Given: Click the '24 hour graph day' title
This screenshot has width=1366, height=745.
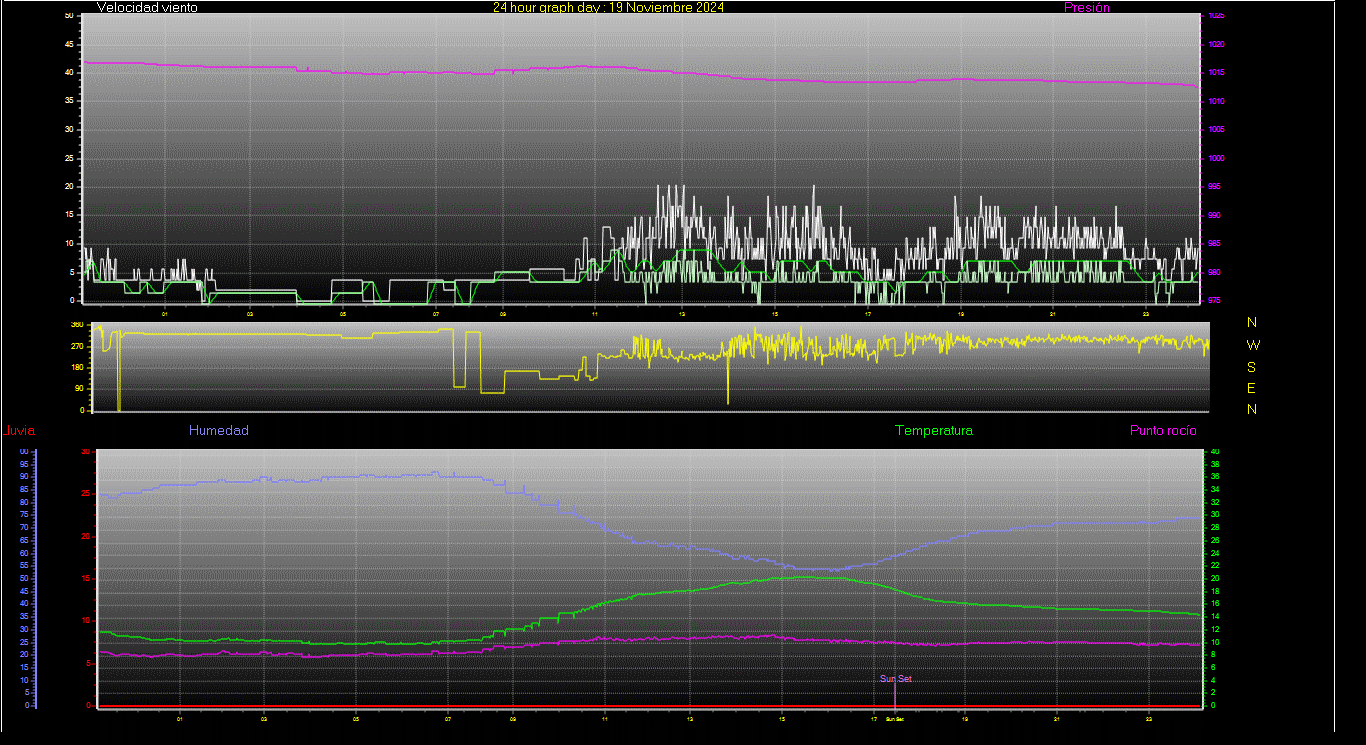Looking at the screenshot, I should (608, 7).
